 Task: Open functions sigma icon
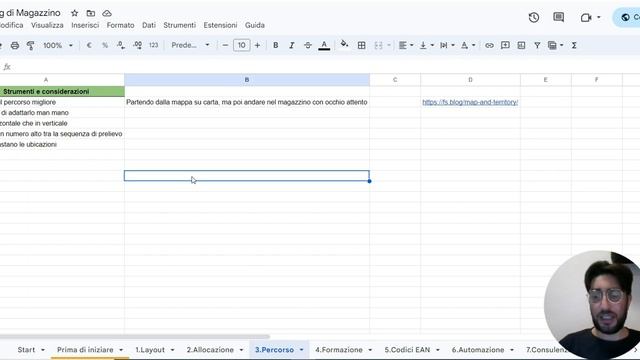574,45
